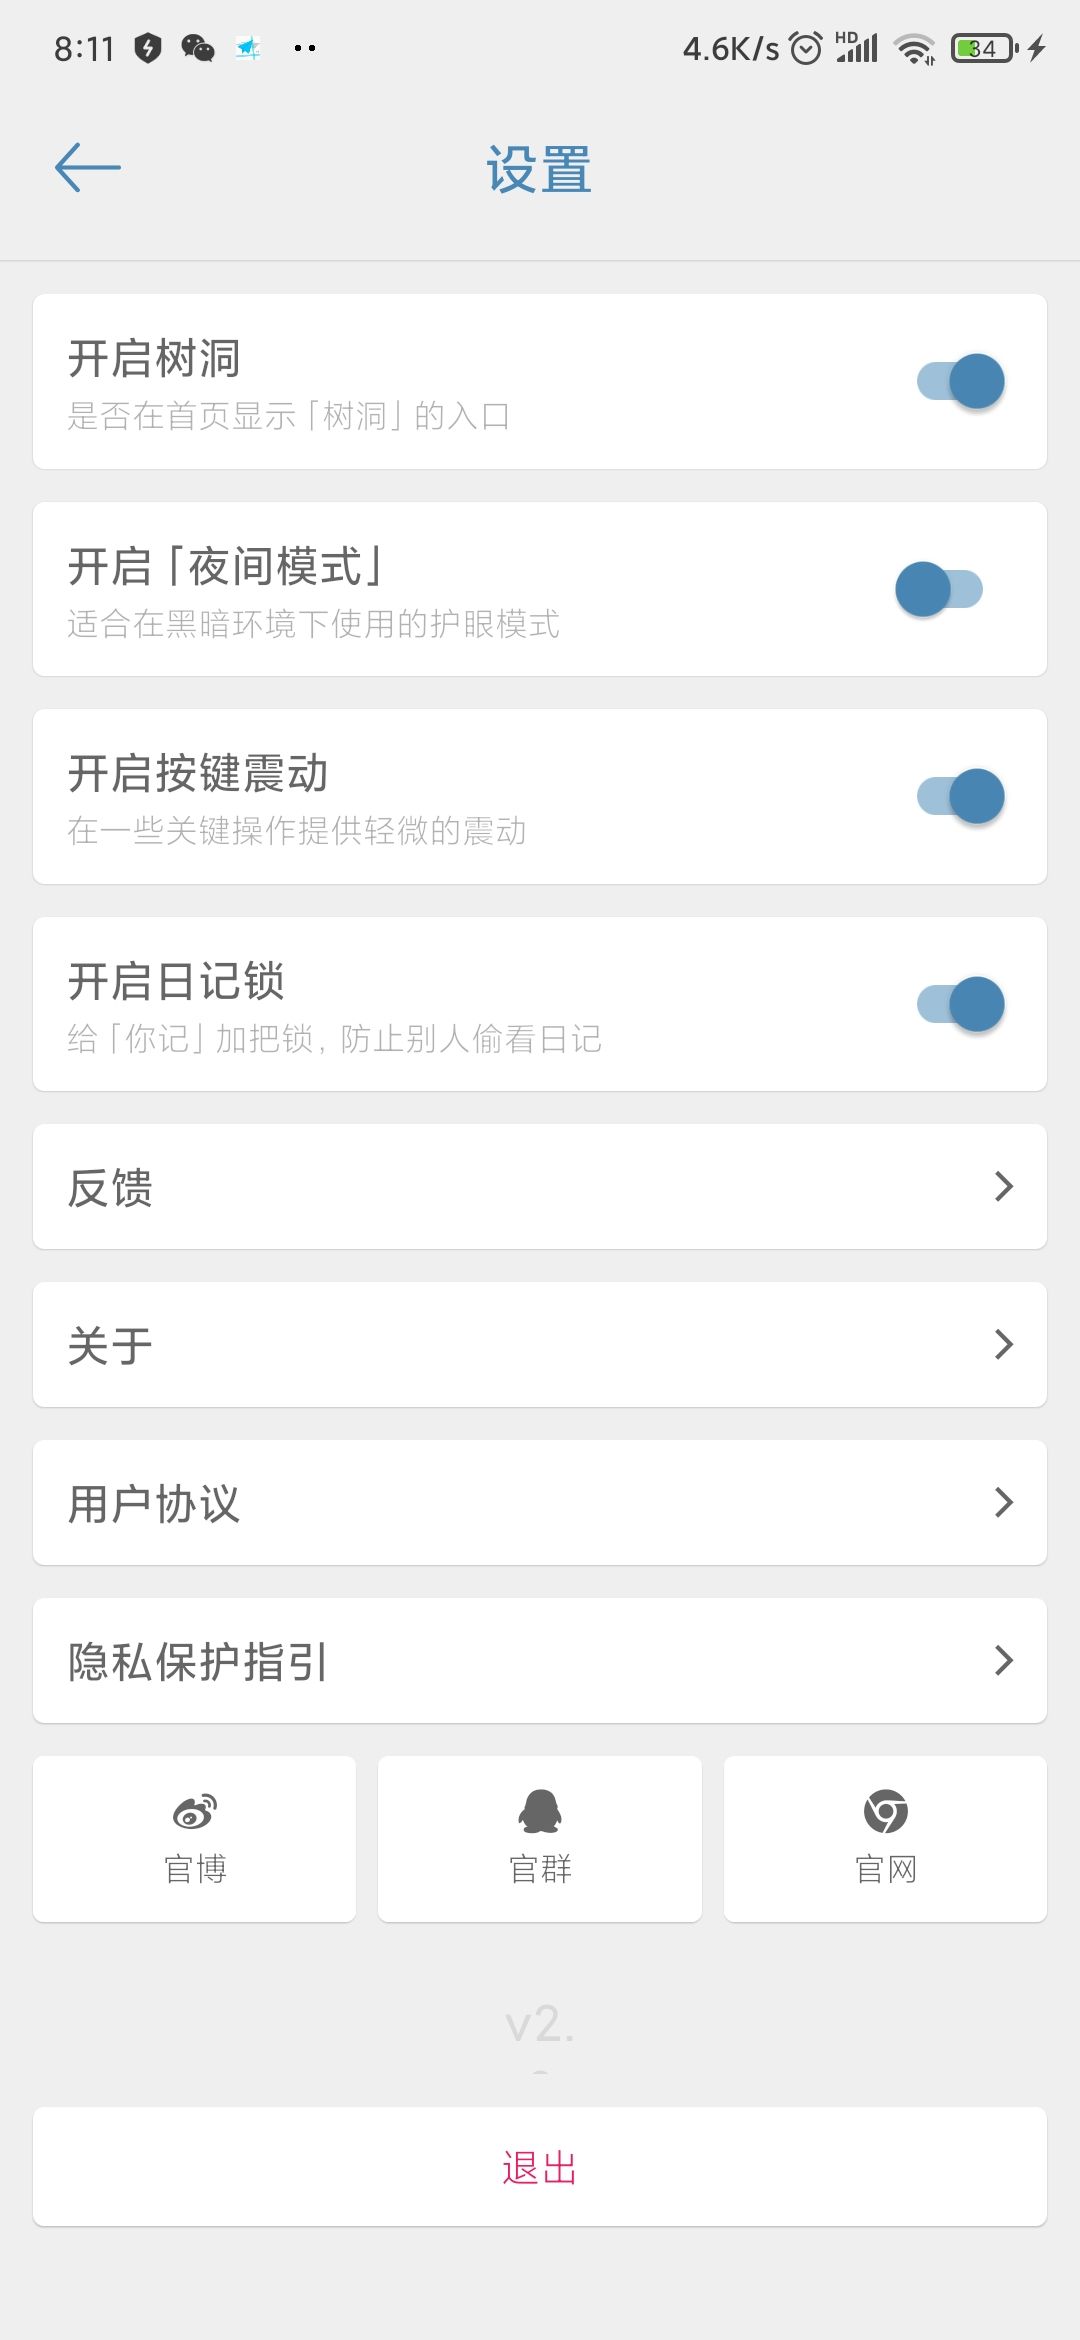Tap the Wi-Fi status icon
Viewport: 1080px width, 2340px height.
click(914, 48)
